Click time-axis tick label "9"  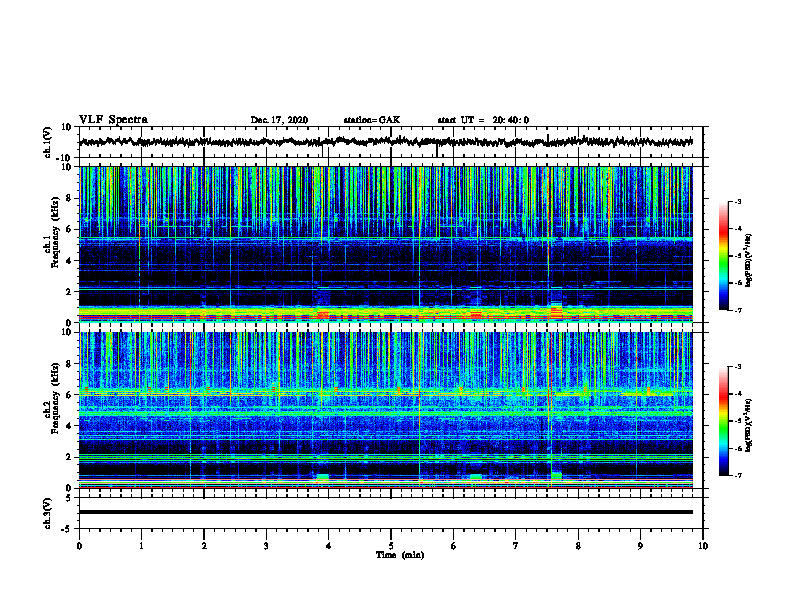(640, 546)
